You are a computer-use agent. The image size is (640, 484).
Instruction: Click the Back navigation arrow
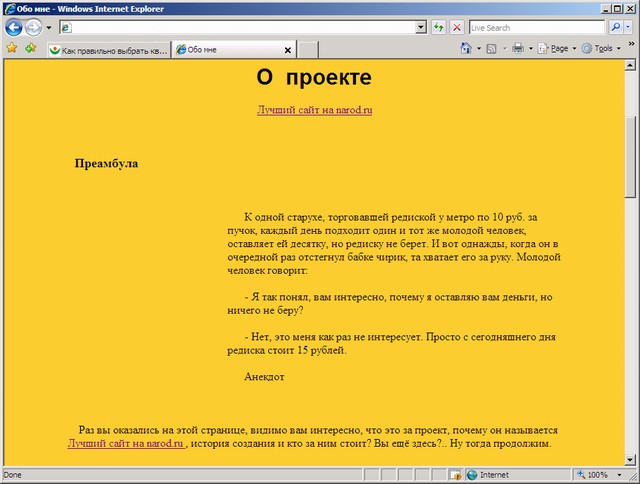pos(13,28)
